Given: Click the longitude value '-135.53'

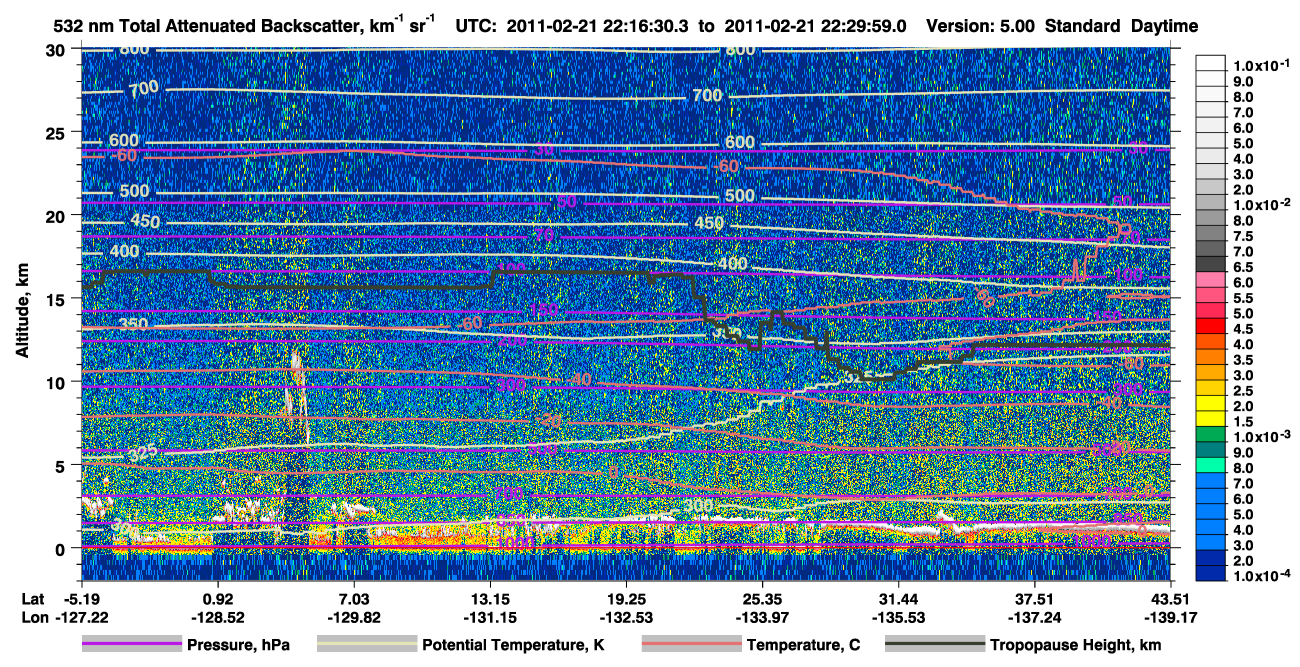Looking at the screenshot, I should [x=898, y=617].
